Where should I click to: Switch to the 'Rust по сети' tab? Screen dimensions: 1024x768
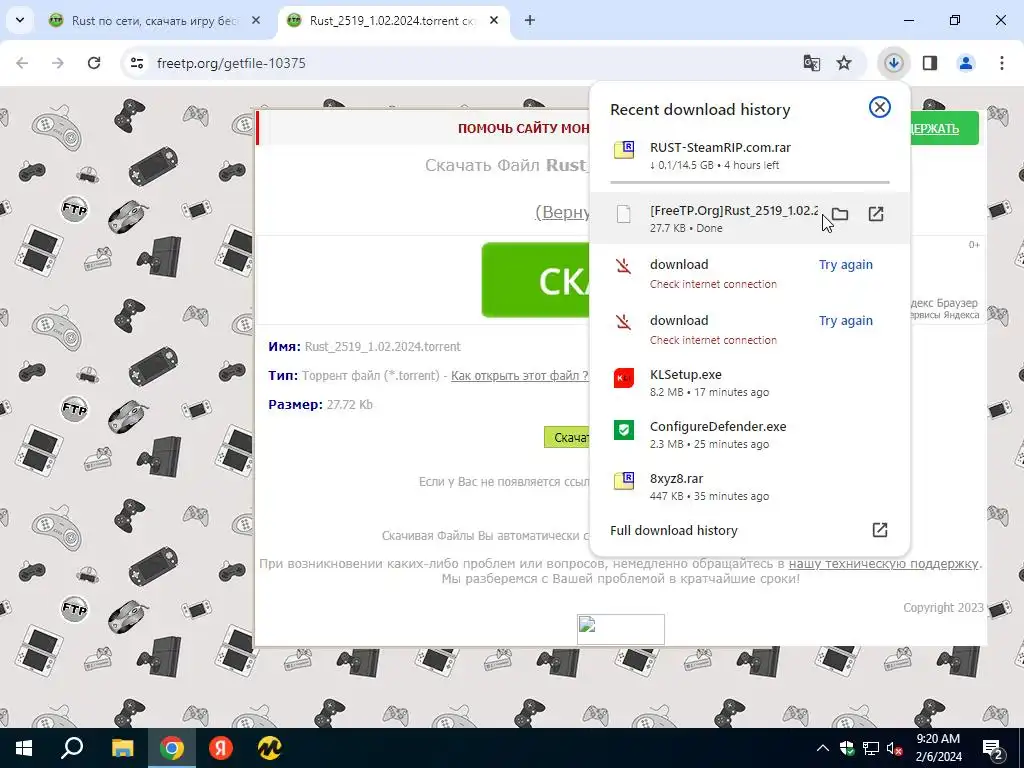[155, 20]
